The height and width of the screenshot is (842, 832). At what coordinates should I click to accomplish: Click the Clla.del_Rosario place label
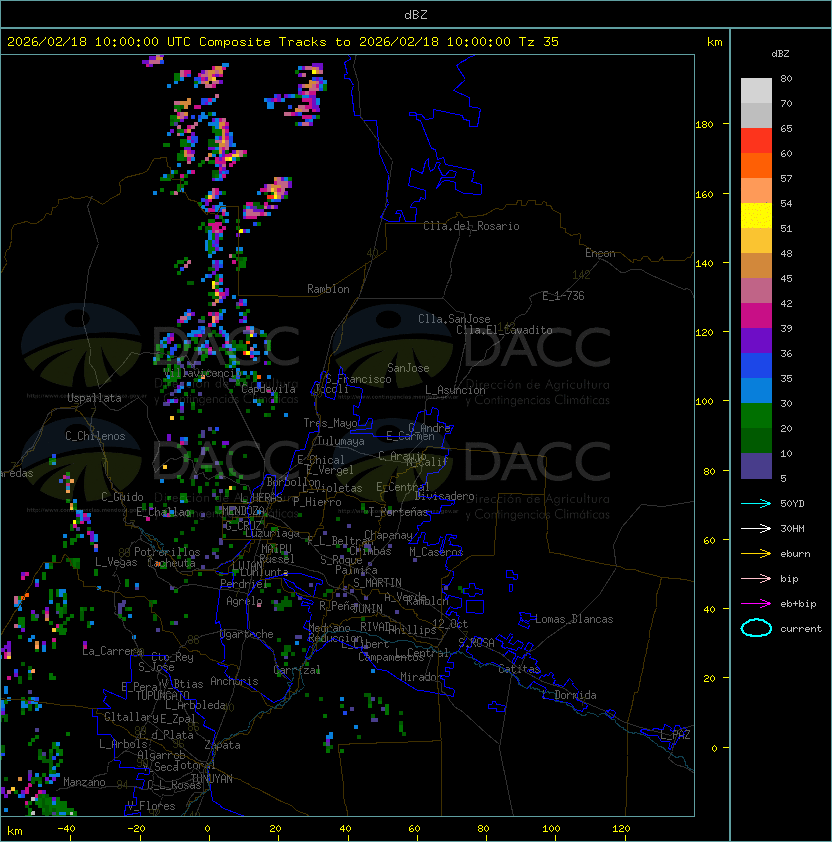[x=471, y=226]
